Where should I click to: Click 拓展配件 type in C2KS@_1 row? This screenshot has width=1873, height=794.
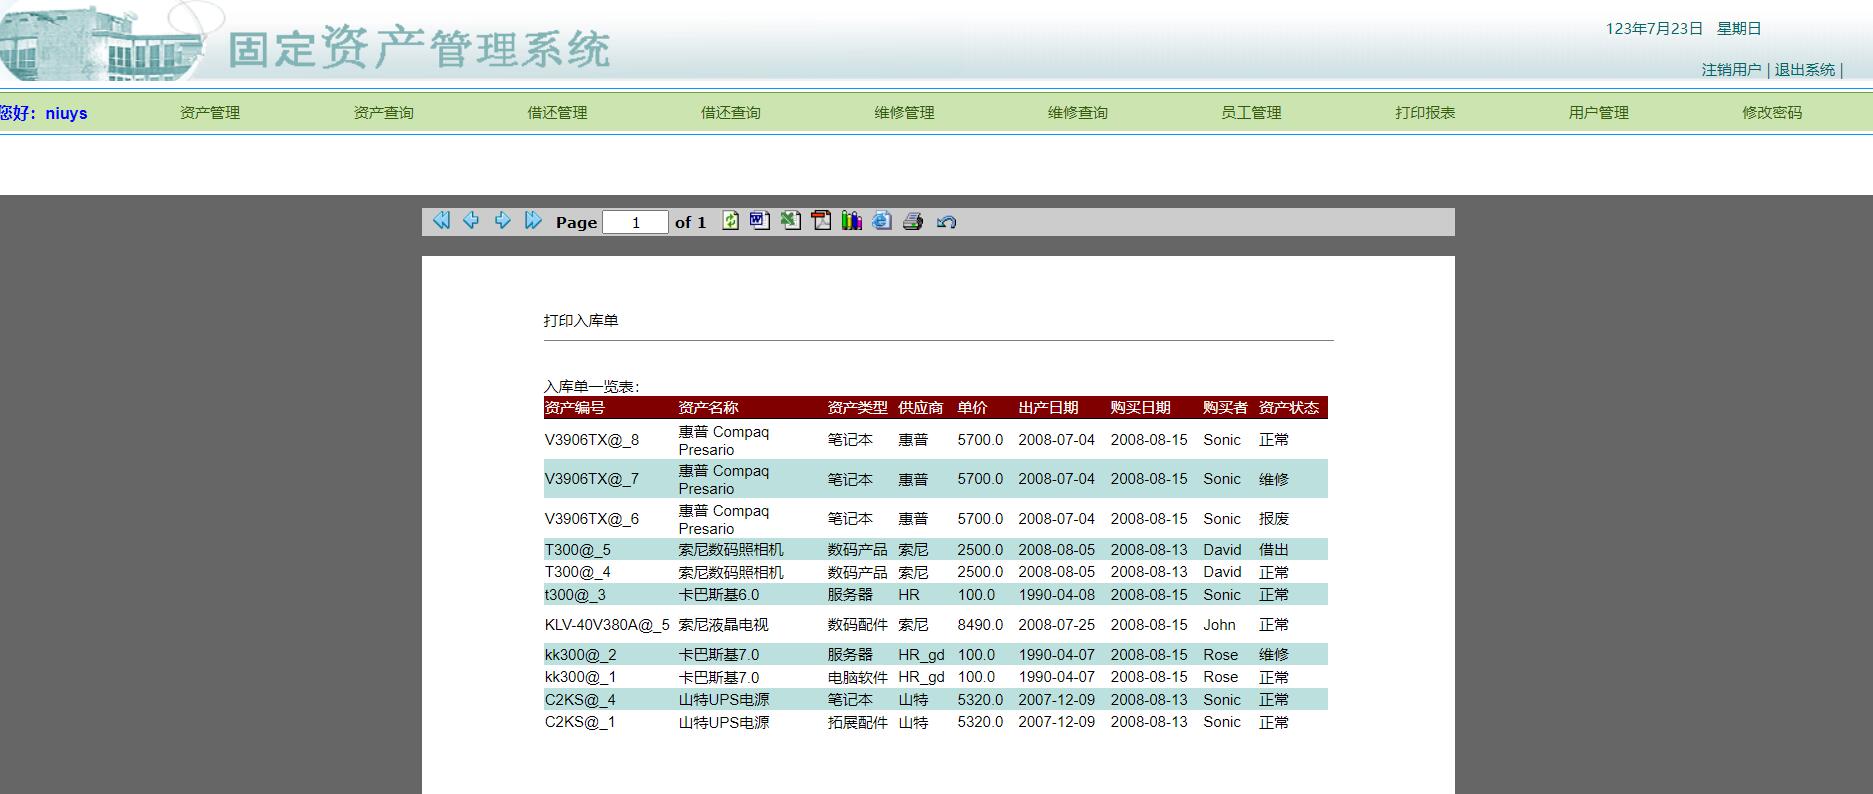click(857, 722)
